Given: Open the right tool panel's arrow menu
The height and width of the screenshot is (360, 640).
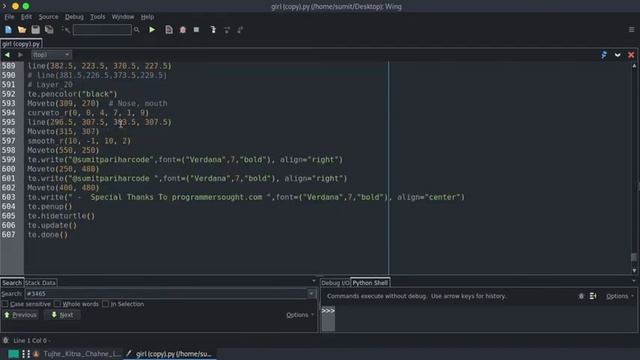Looking at the screenshot, I should pos(634,281).
